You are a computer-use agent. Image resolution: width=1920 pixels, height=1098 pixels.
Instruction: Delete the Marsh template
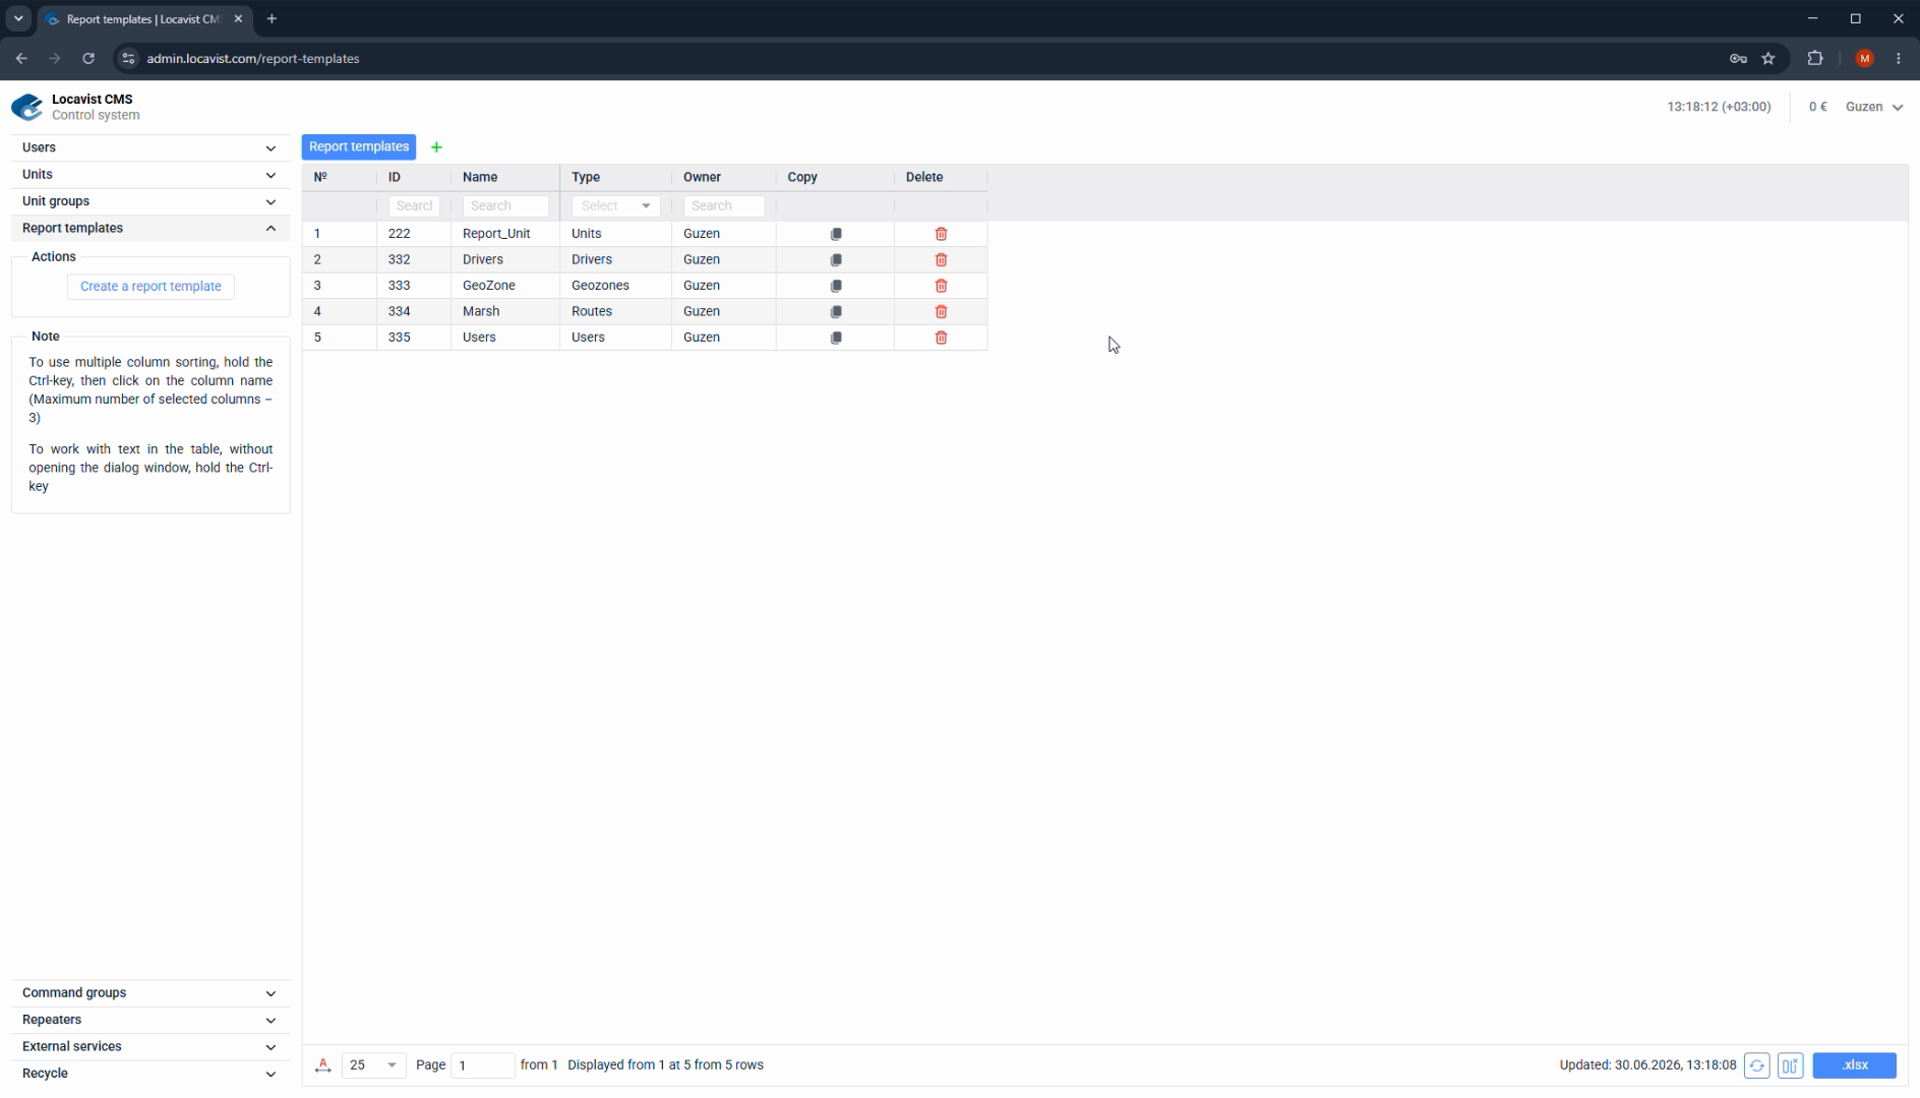[941, 312]
